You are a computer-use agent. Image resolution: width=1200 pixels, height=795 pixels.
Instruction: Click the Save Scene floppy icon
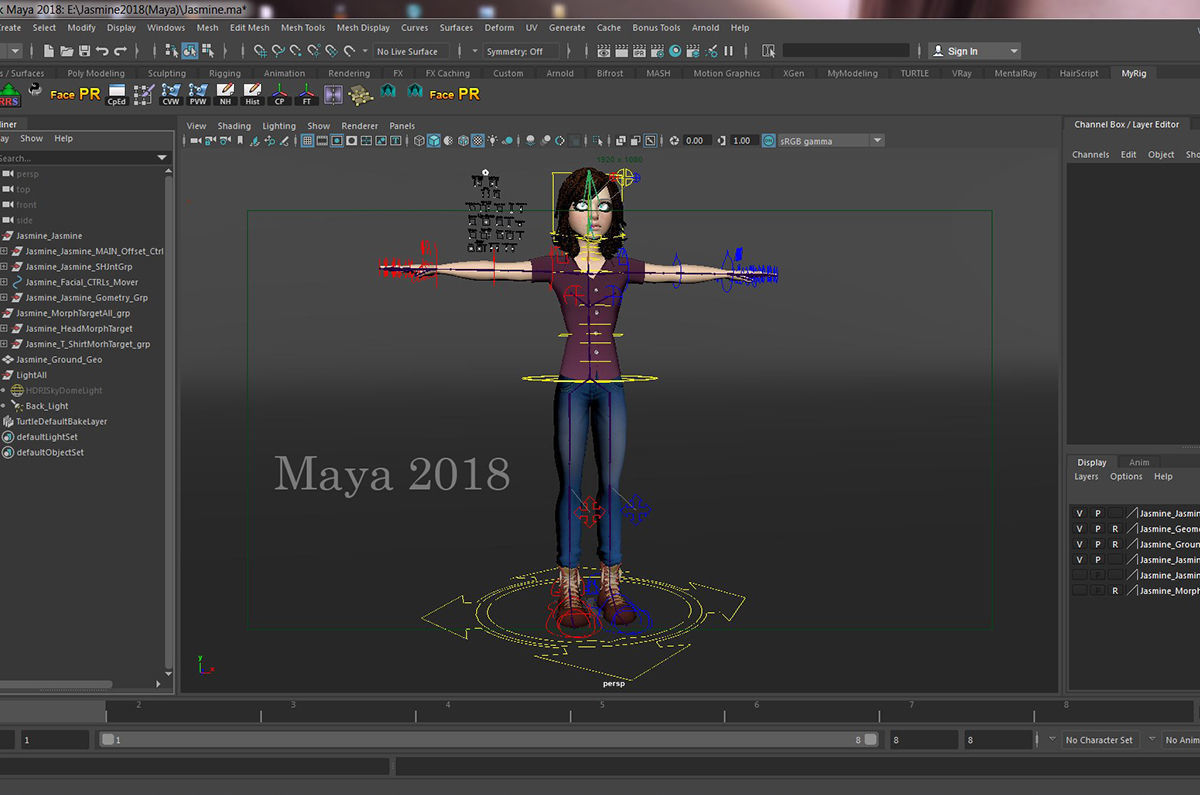[x=85, y=51]
